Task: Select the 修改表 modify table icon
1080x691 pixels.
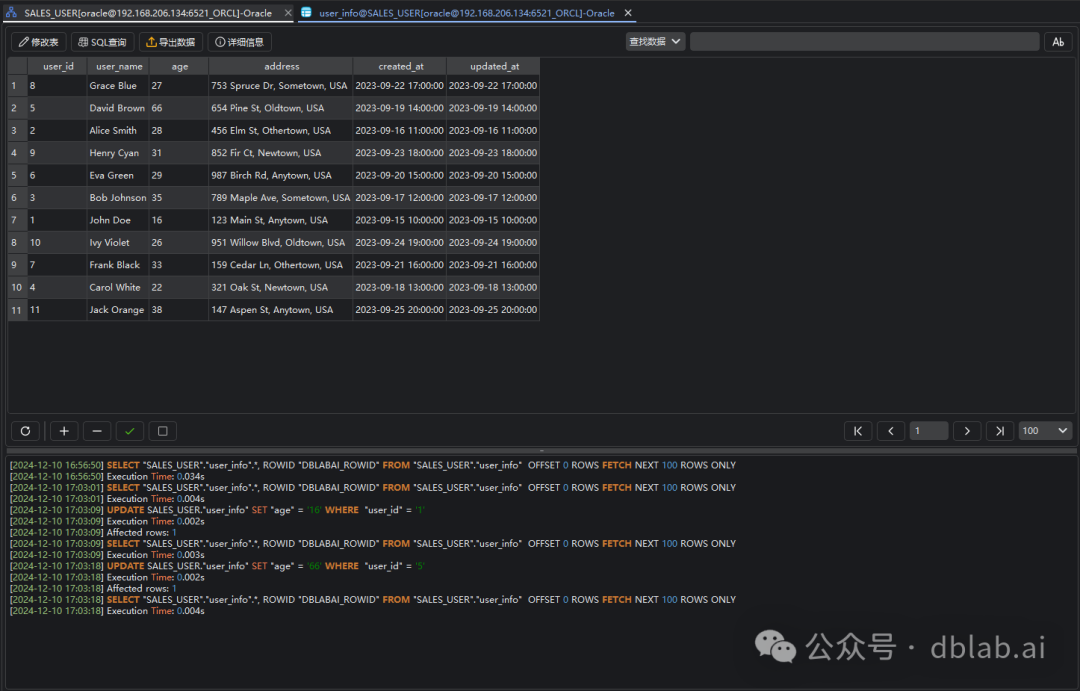Action: coord(38,41)
